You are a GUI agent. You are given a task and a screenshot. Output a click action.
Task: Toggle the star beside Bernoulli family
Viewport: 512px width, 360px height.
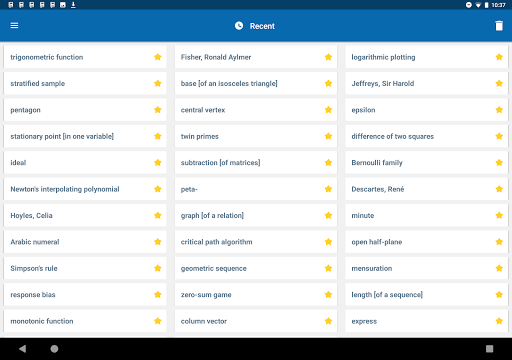(499, 162)
